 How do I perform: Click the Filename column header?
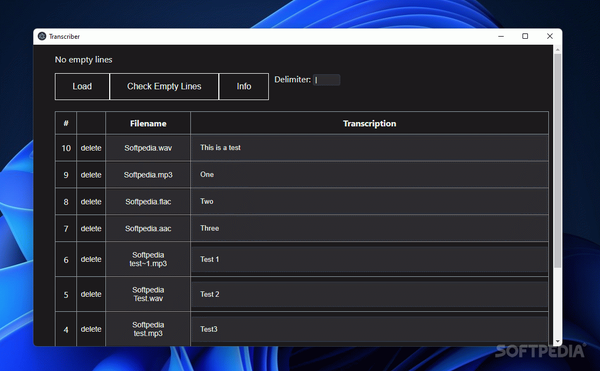148,124
